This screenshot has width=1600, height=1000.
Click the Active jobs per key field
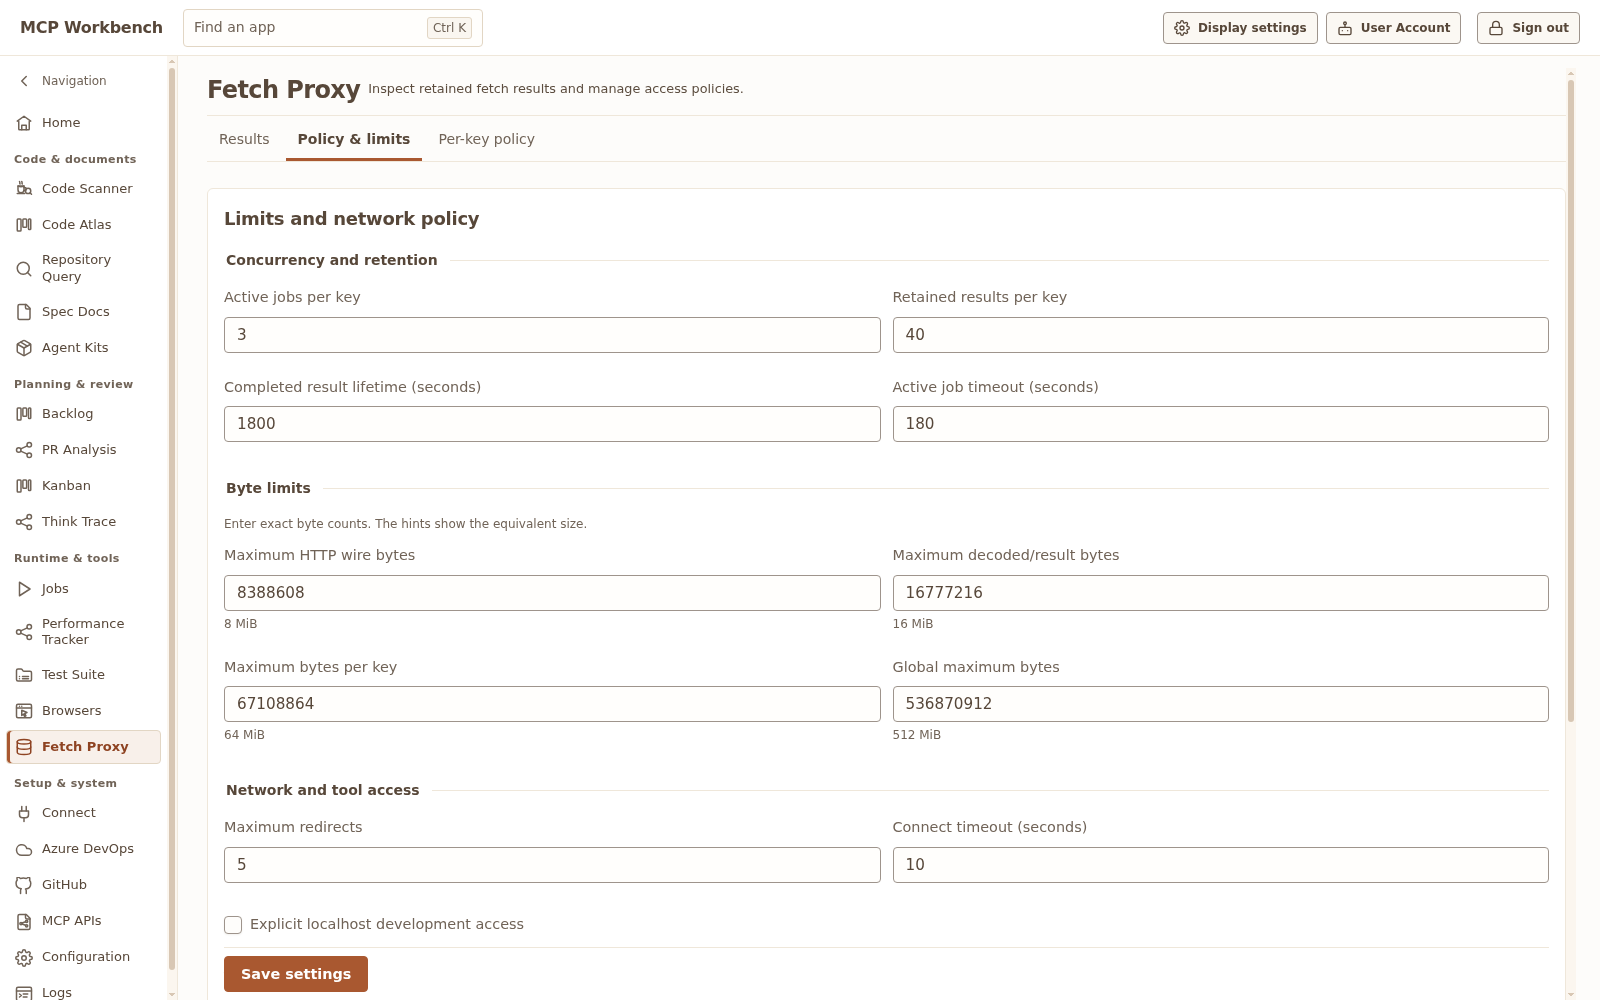552,335
